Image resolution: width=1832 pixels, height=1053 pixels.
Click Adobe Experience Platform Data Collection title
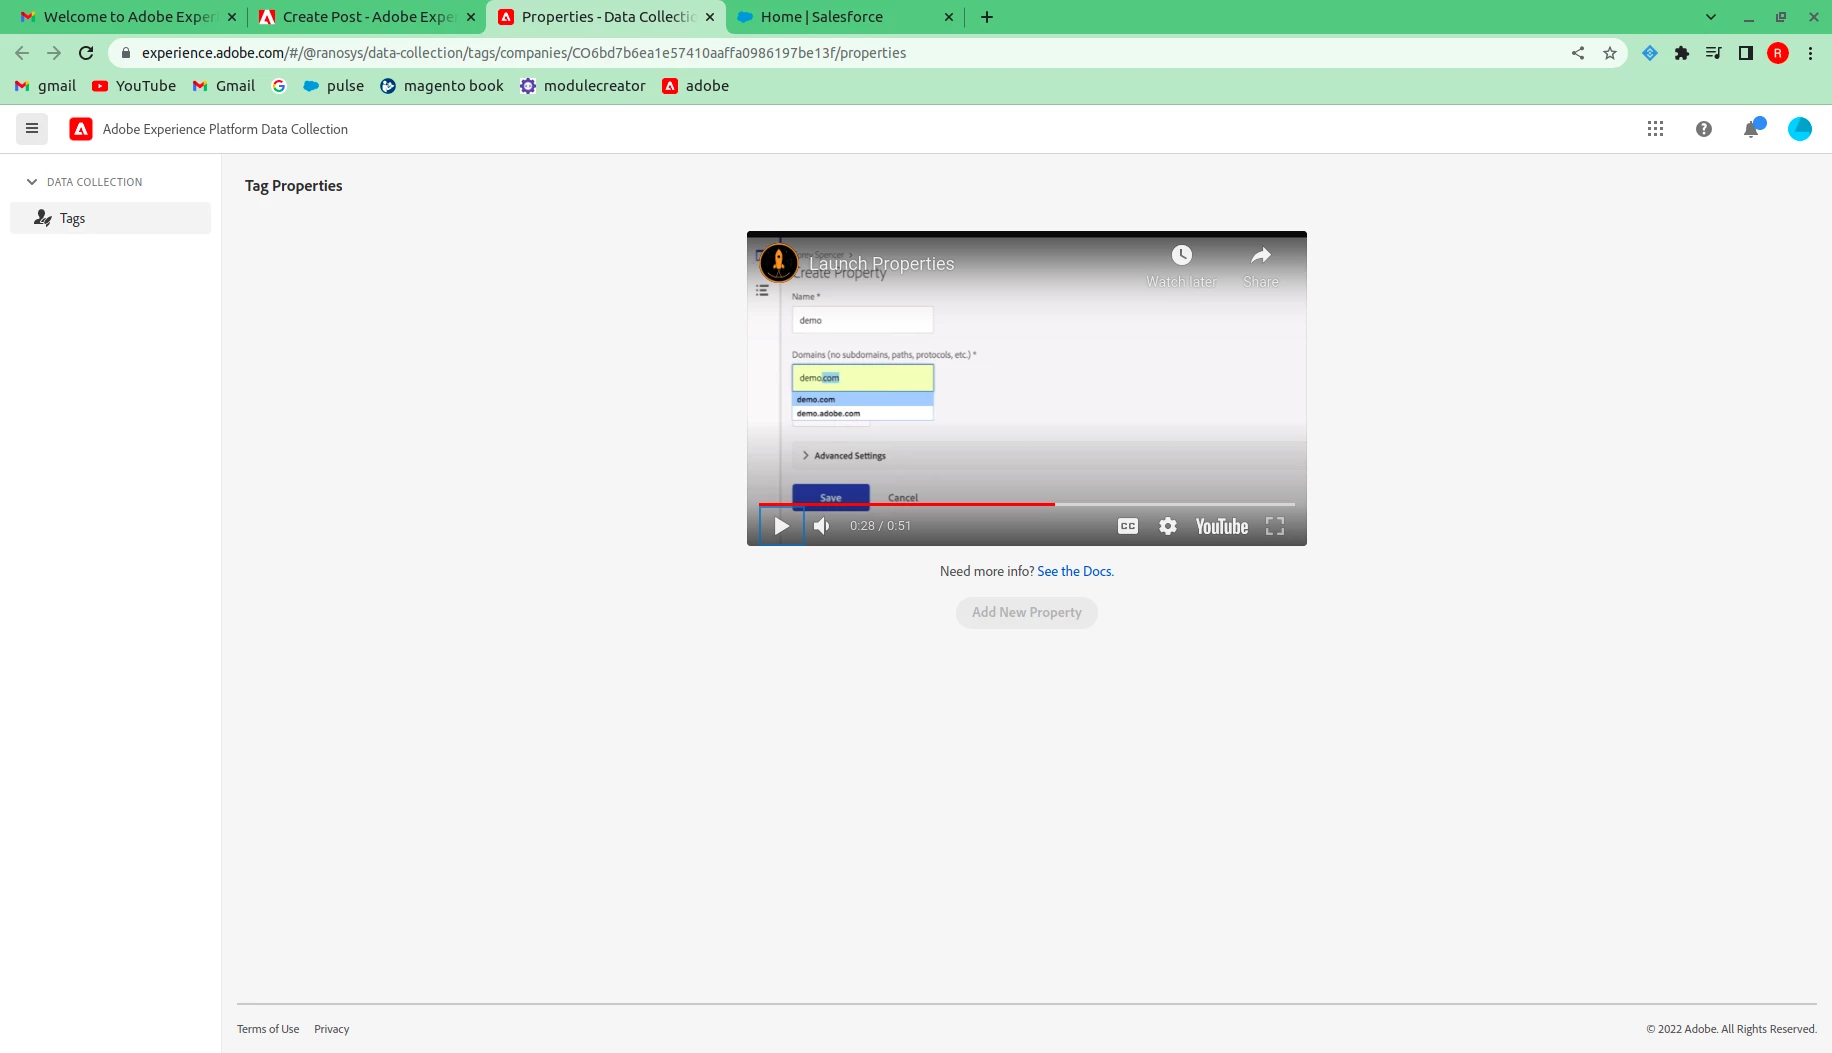[x=225, y=129]
